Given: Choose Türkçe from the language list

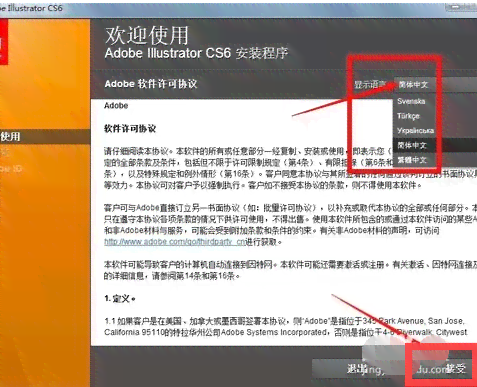Looking at the screenshot, I should point(408,116).
